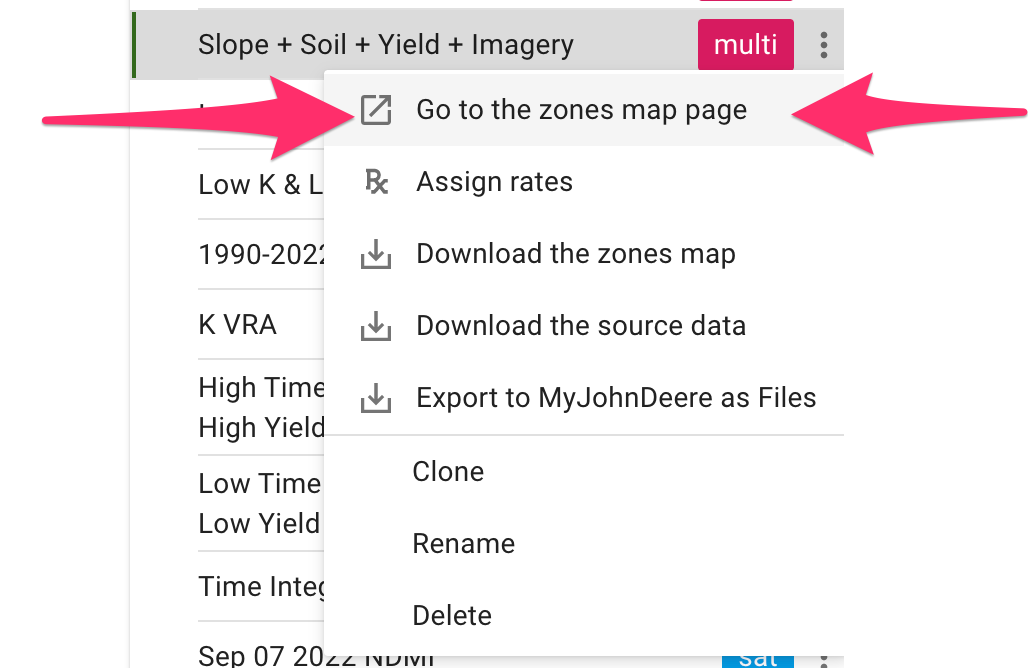
Task: Click the pink multi badge
Action: click(x=745, y=45)
